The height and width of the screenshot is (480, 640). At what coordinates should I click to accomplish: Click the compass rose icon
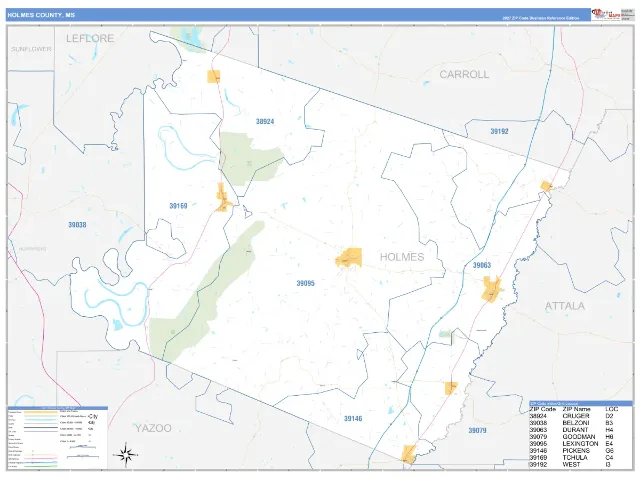pyautogui.click(x=126, y=454)
